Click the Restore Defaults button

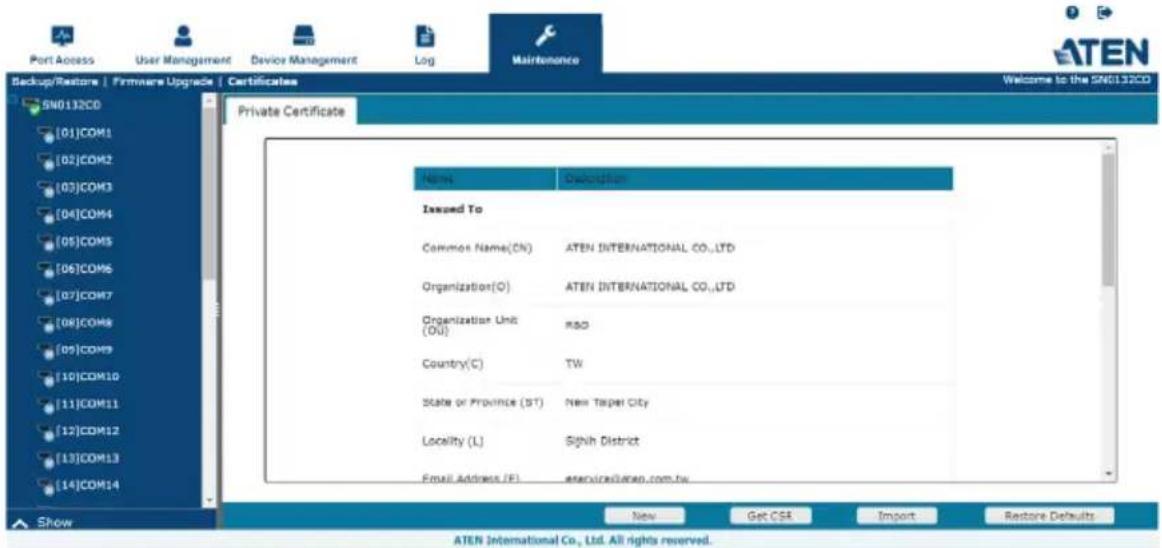click(1049, 515)
